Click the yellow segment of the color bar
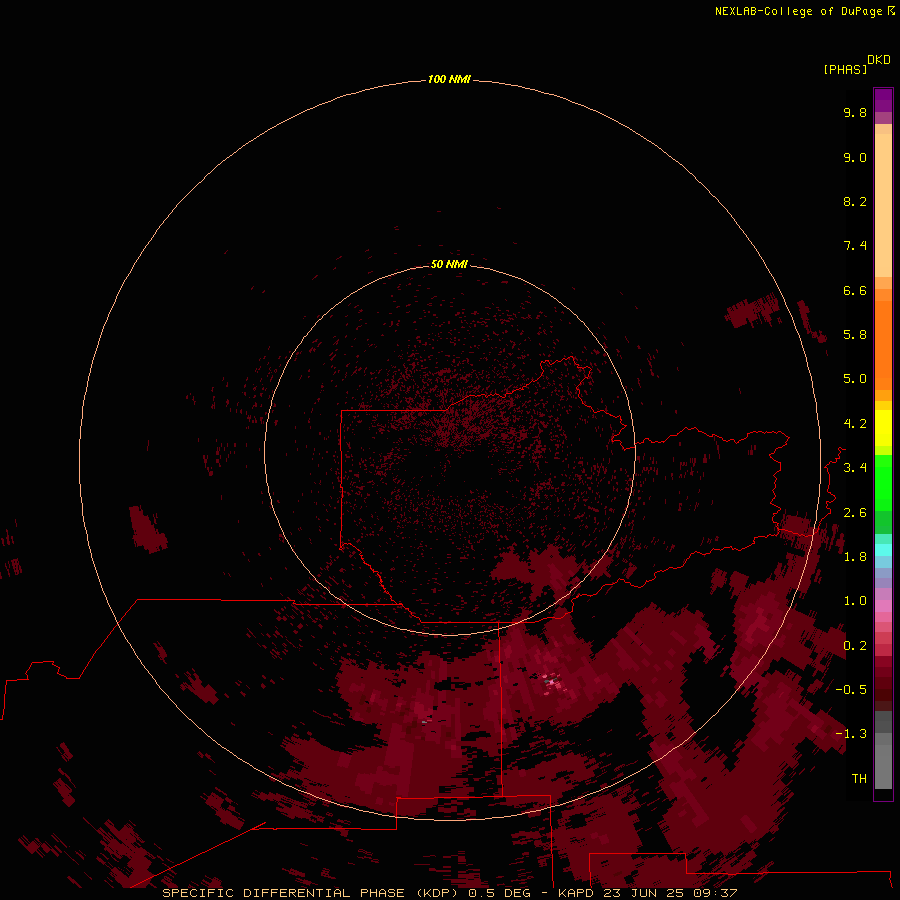Viewport: 900px width, 900px height. [x=883, y=428]
